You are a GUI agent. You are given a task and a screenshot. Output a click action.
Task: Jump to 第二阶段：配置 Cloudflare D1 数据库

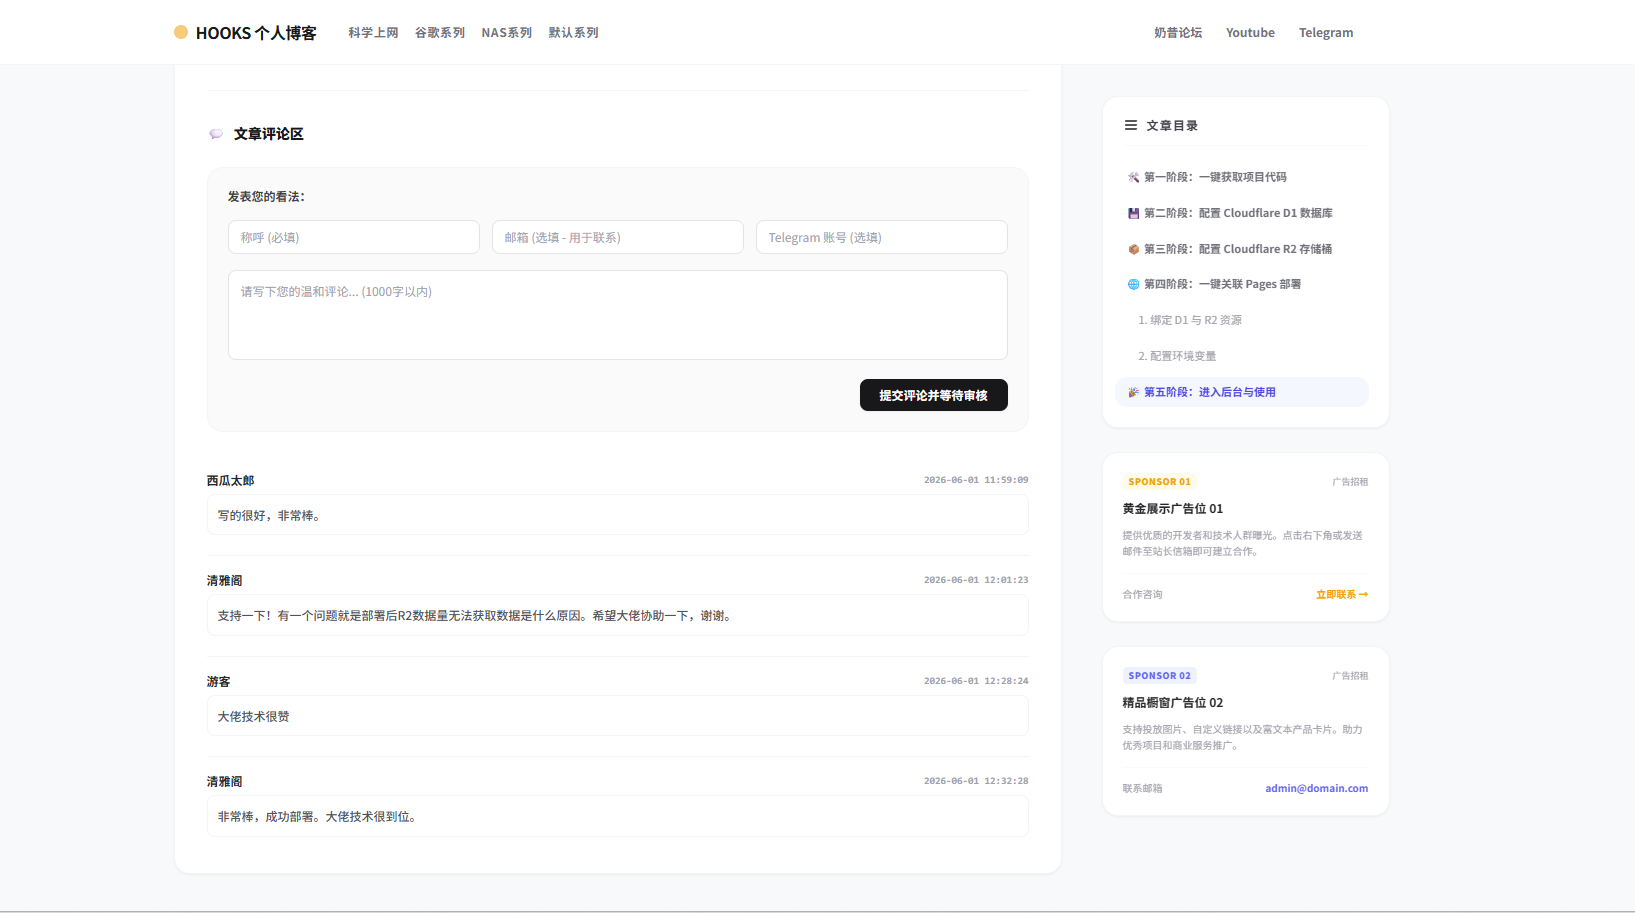(x=1238, y=213)
